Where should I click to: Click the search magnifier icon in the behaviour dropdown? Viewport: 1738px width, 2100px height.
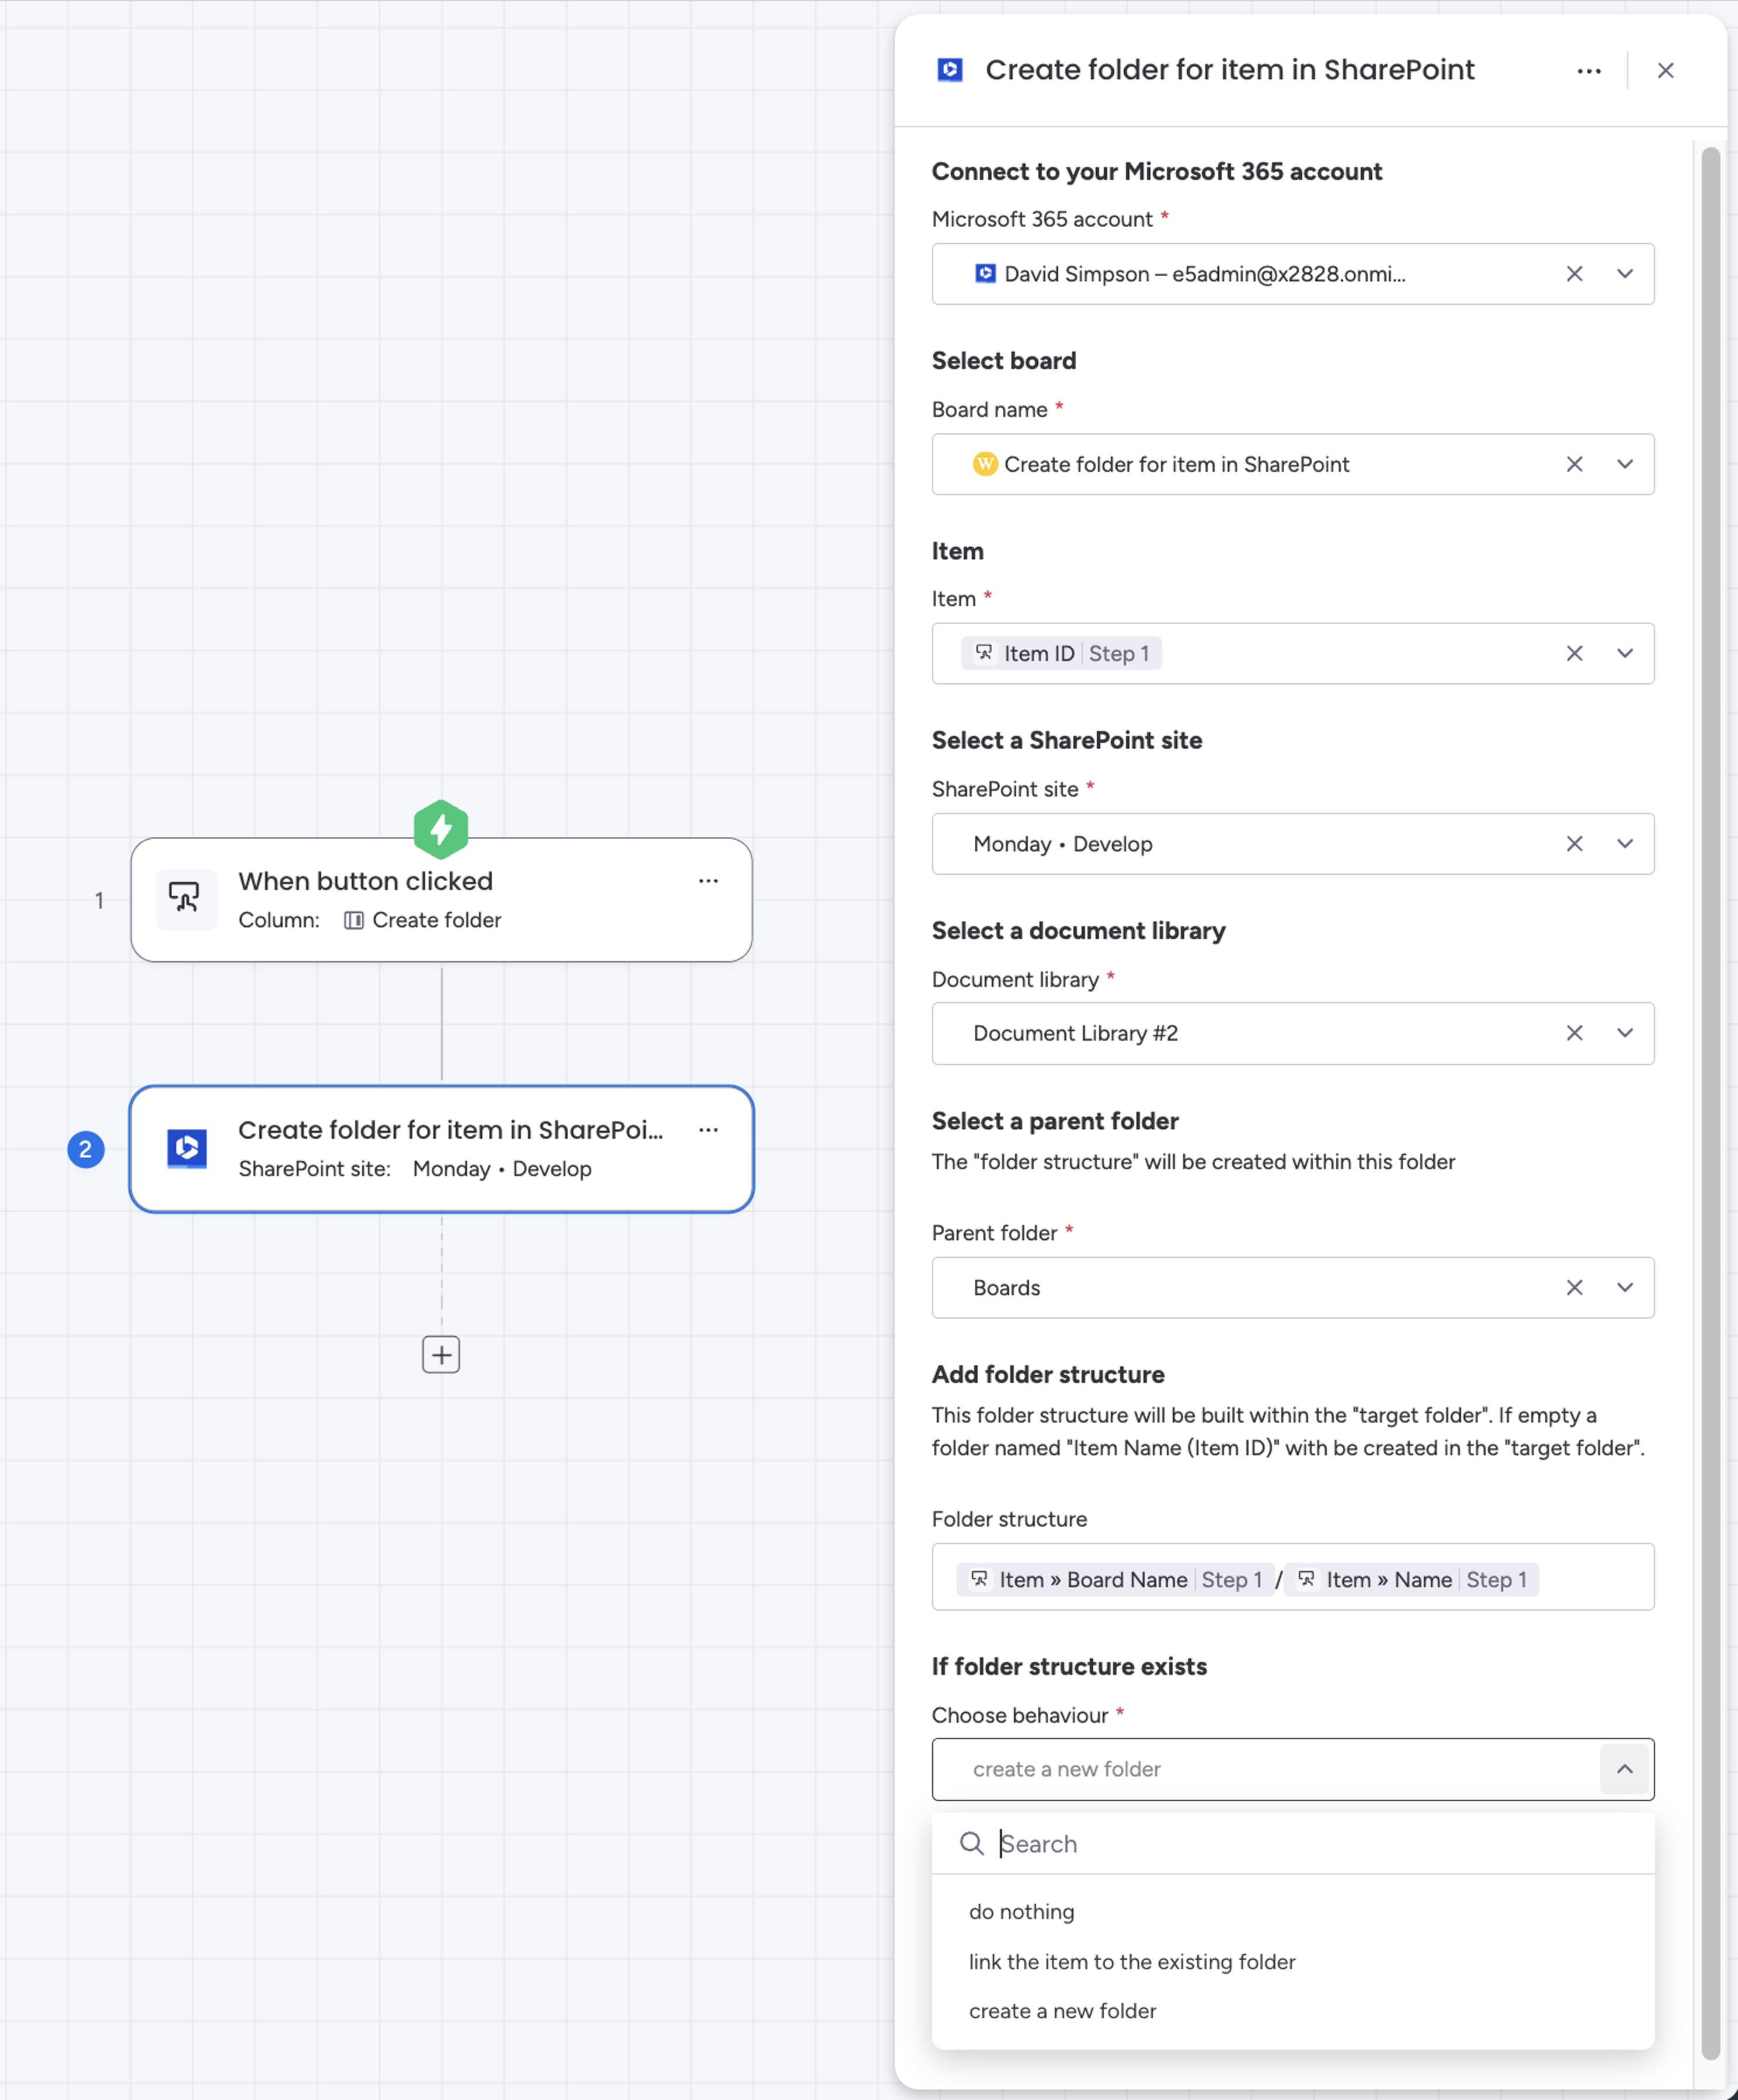pyautogui.click(x=972, y=1843)
